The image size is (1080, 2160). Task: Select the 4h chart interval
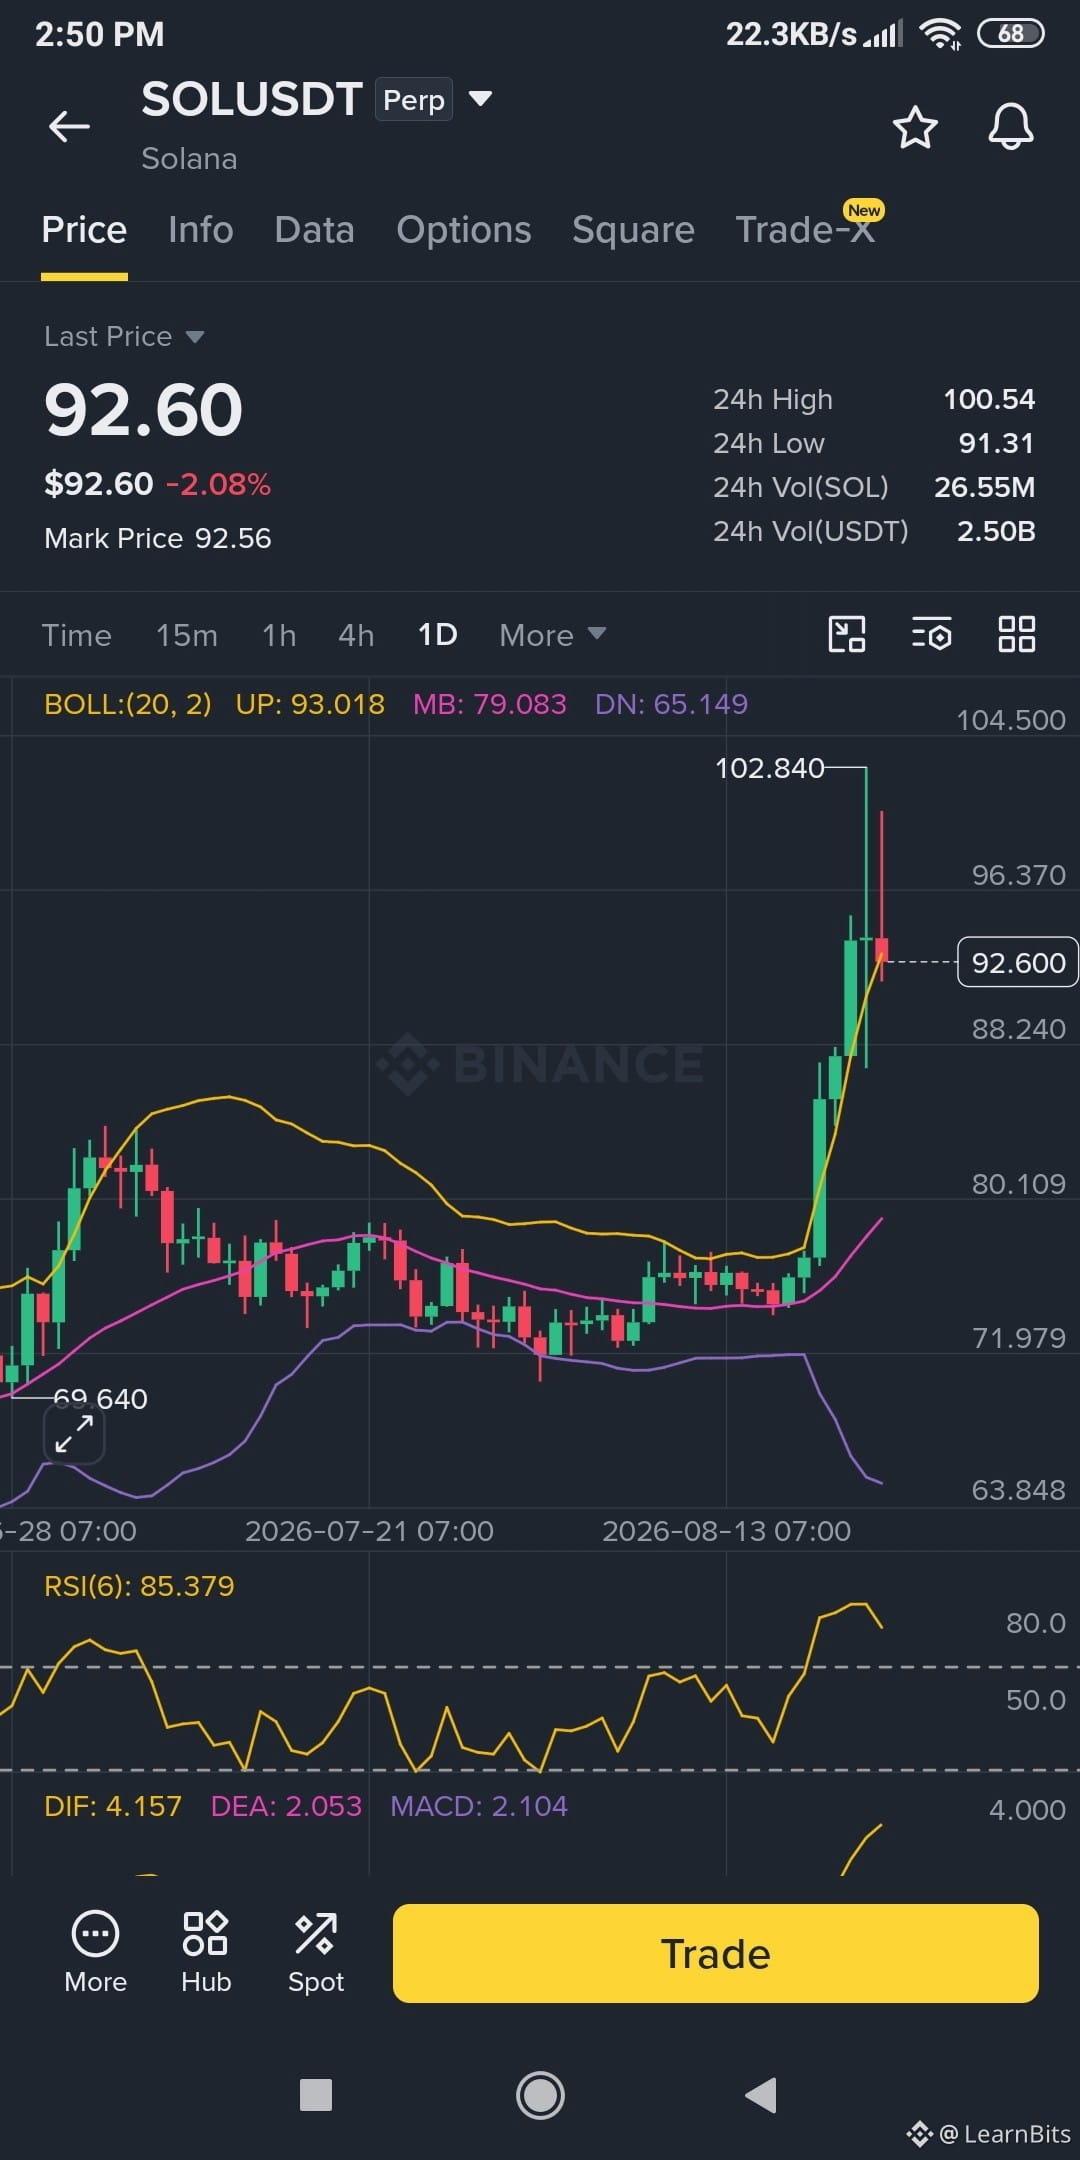pos(356,635)
